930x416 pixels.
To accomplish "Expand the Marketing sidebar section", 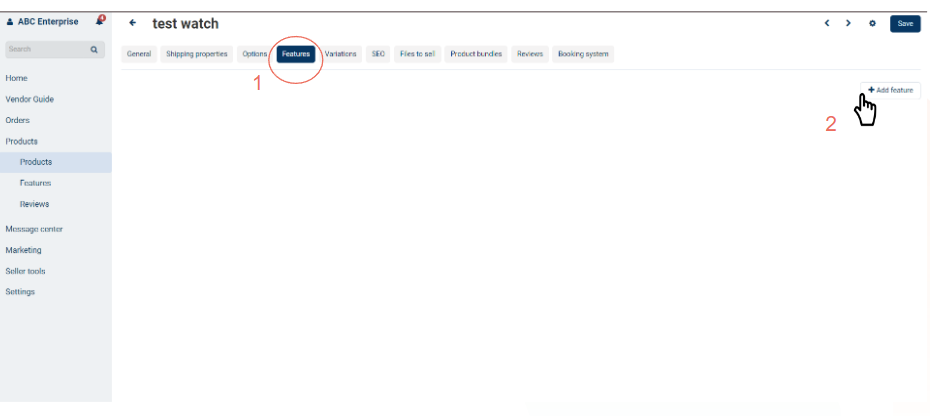I will [x=23, y=250].
